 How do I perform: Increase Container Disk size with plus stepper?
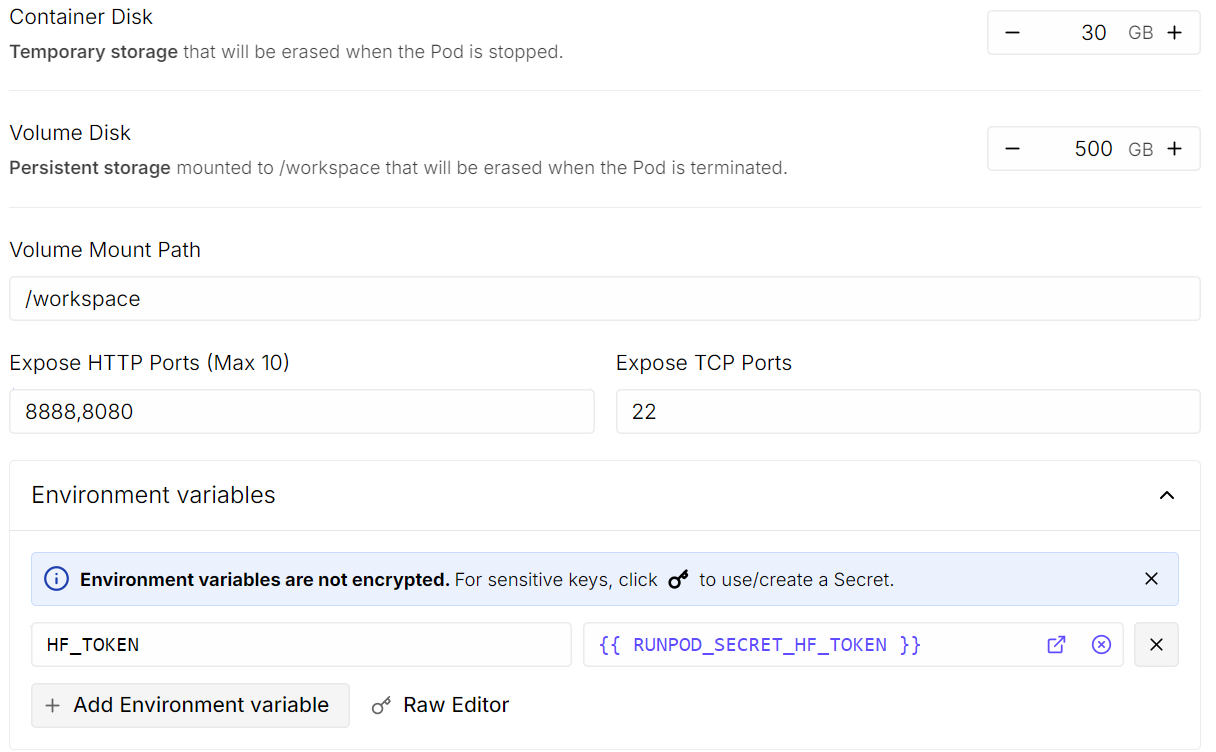1174,32
